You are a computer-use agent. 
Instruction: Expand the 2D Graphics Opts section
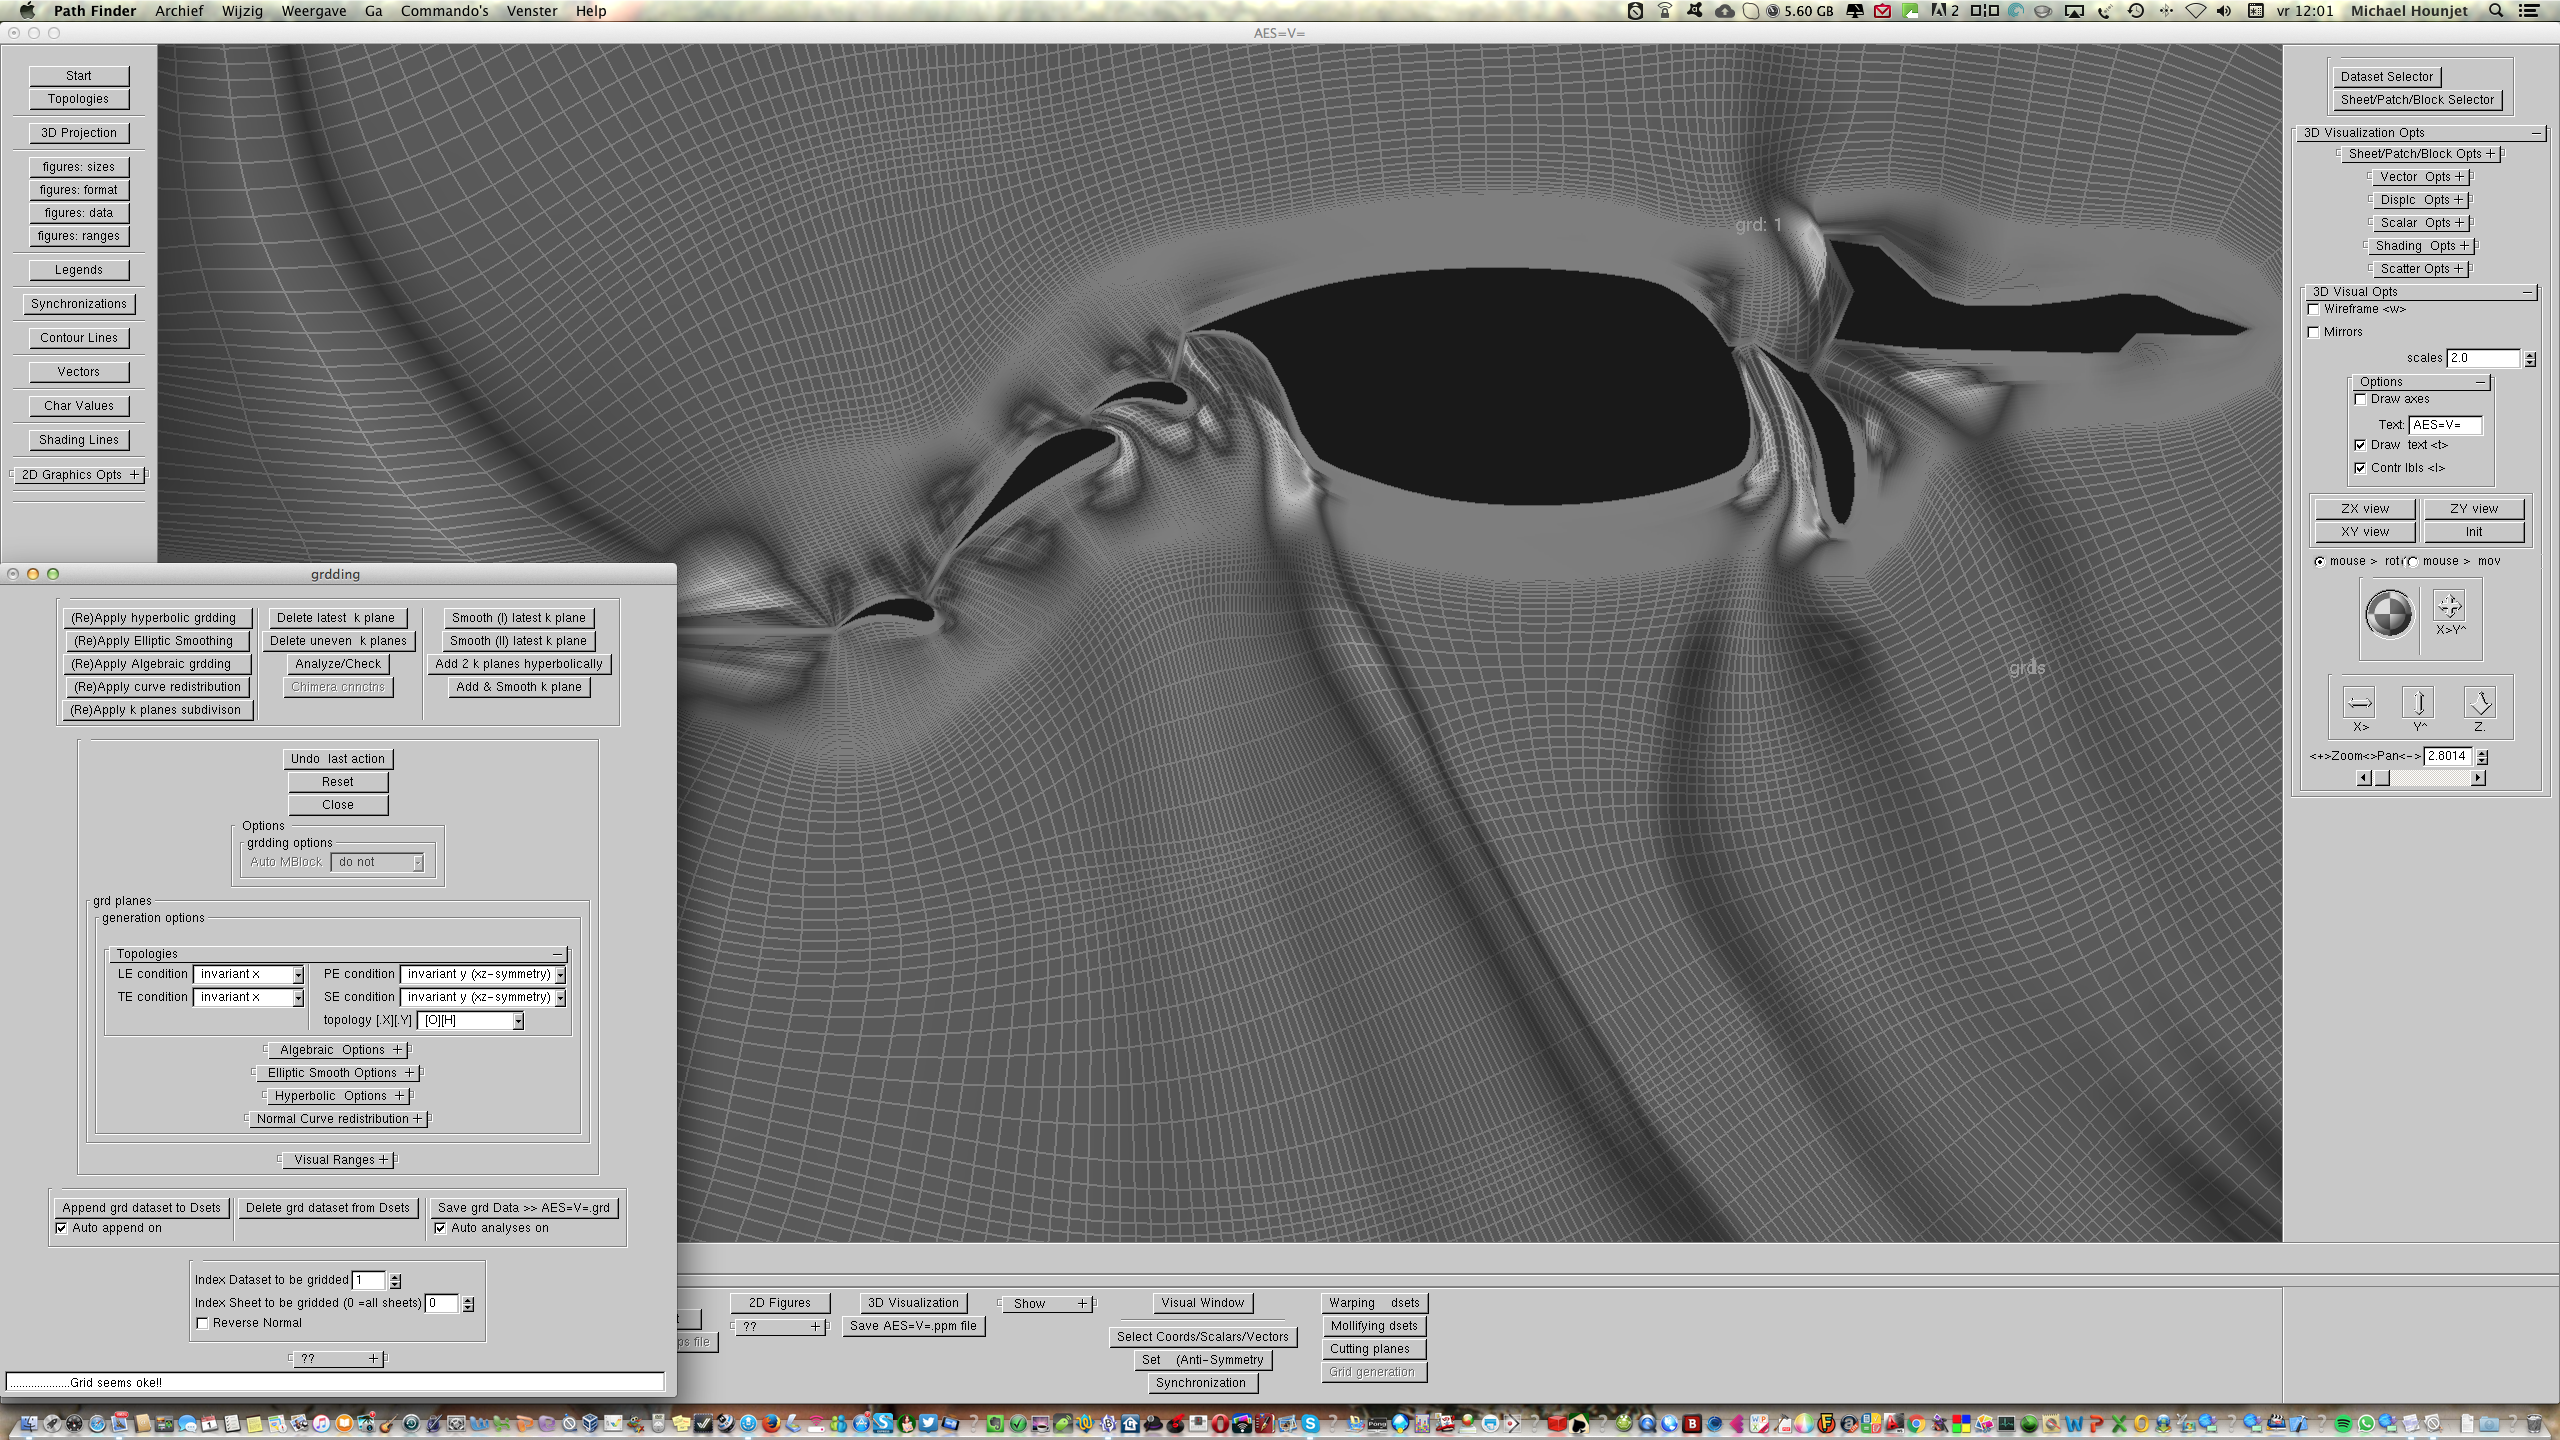pos(80,475)
